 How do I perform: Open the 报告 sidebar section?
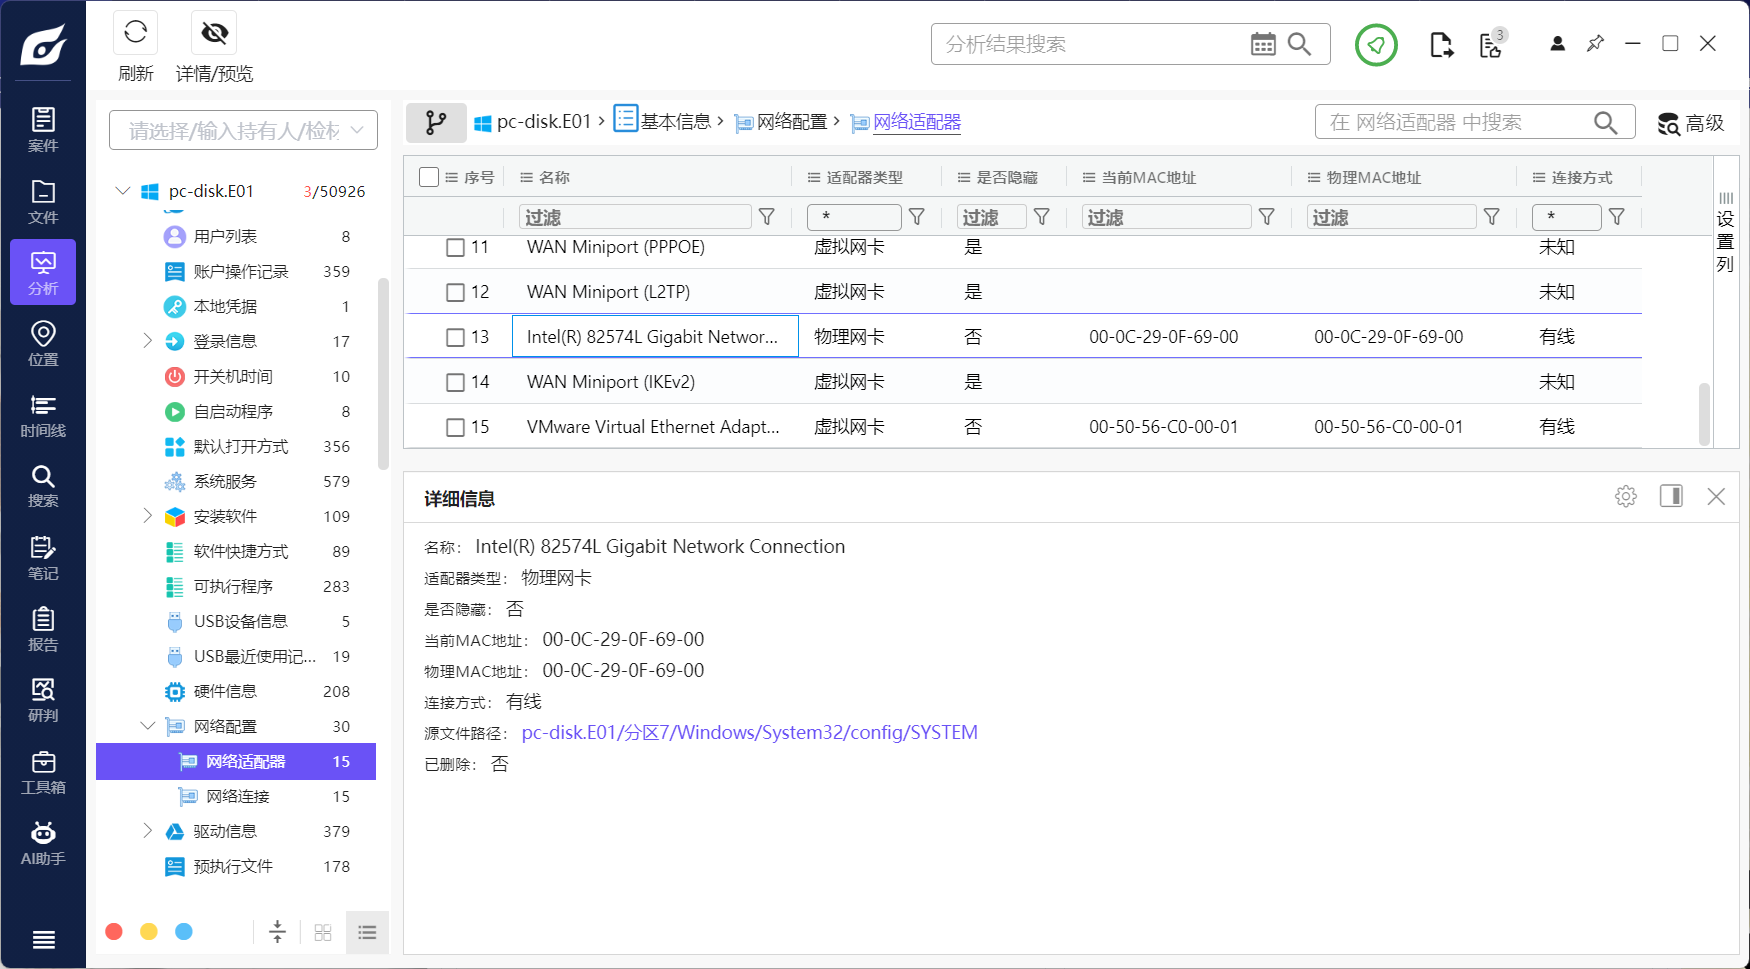coord(43,629)
